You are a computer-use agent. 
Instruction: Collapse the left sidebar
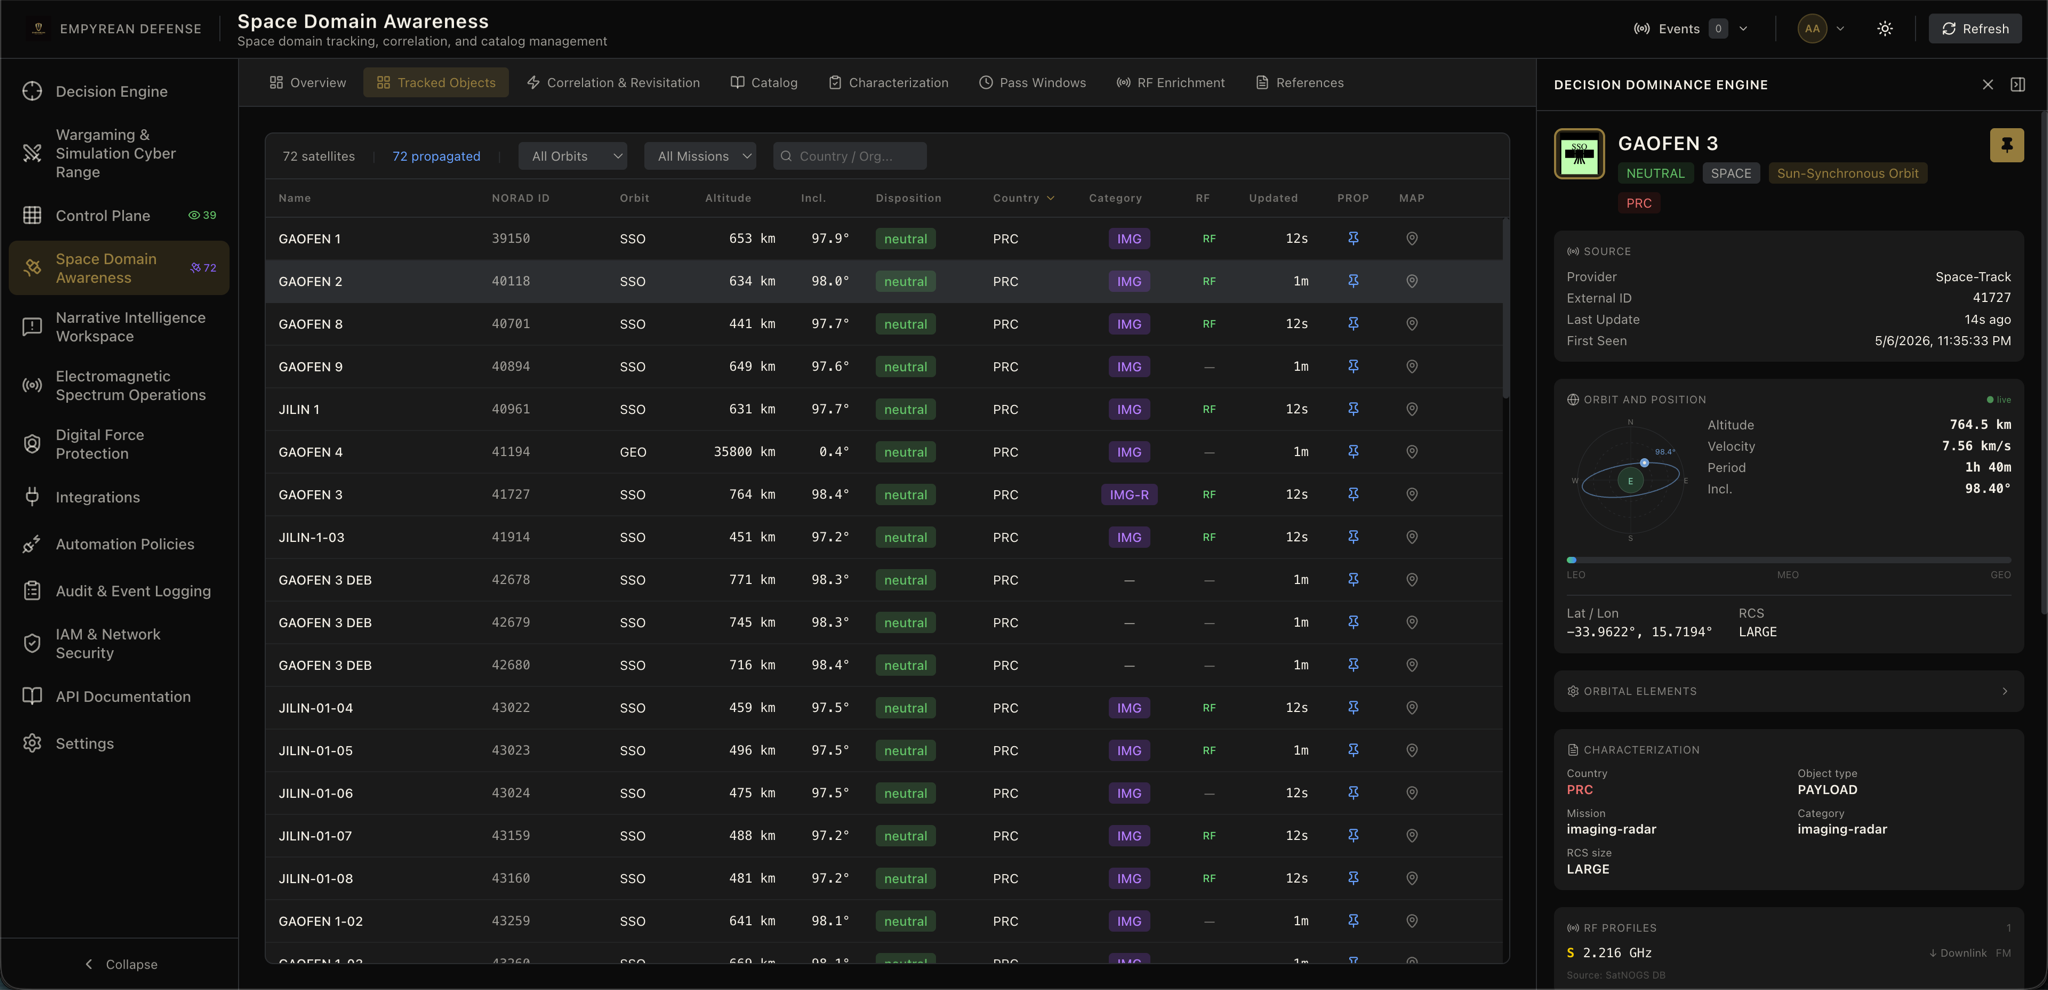coord(120,964)
